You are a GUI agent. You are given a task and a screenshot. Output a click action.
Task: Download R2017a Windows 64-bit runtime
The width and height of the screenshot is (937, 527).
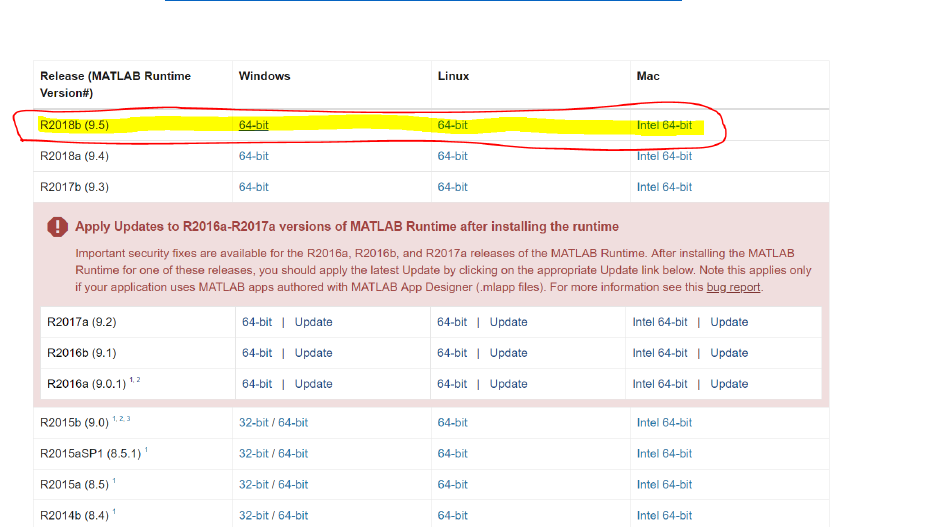click(x=257, y=322)
